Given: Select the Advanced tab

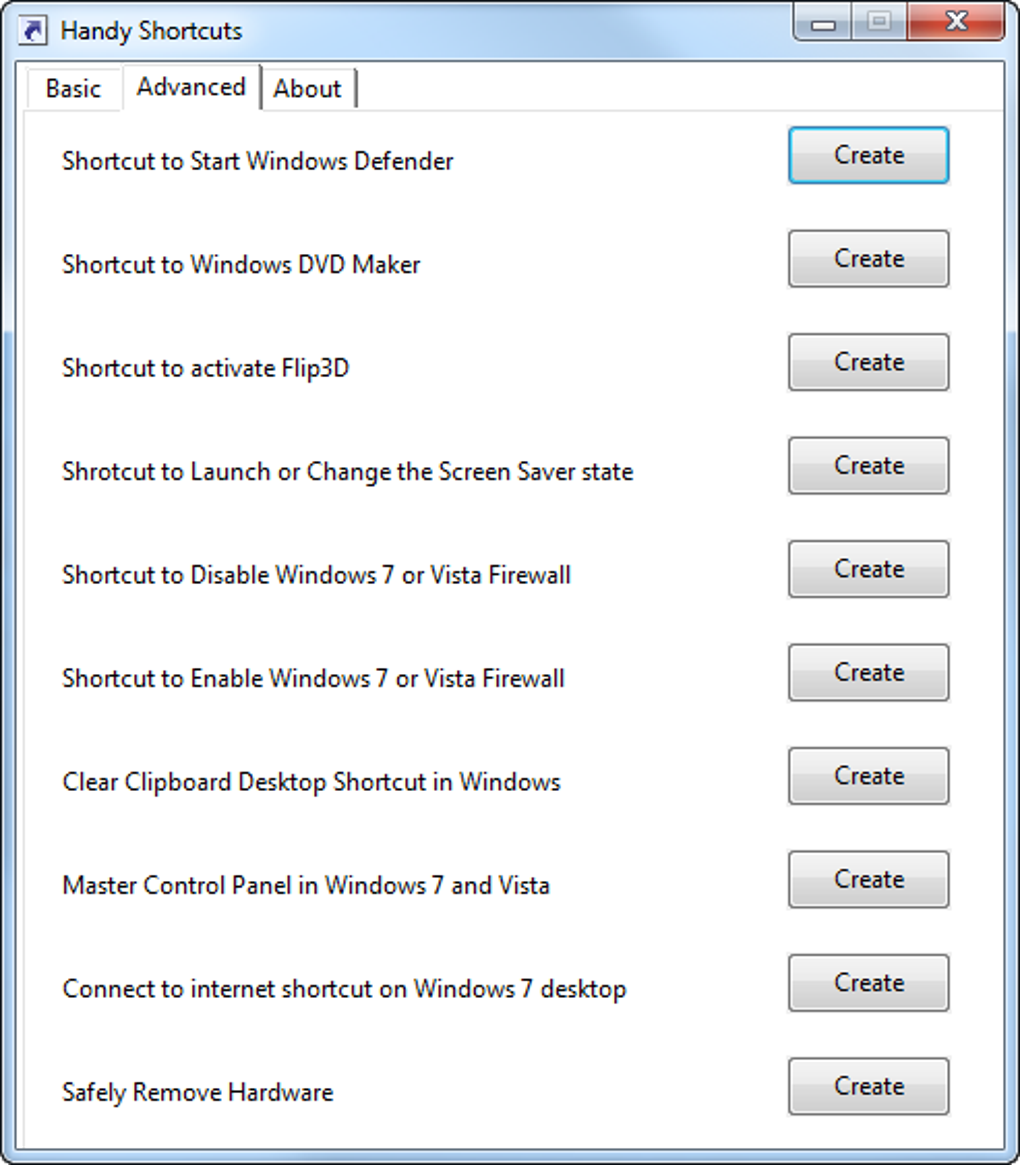Looking at the screenshot, I should pos(191,87).
